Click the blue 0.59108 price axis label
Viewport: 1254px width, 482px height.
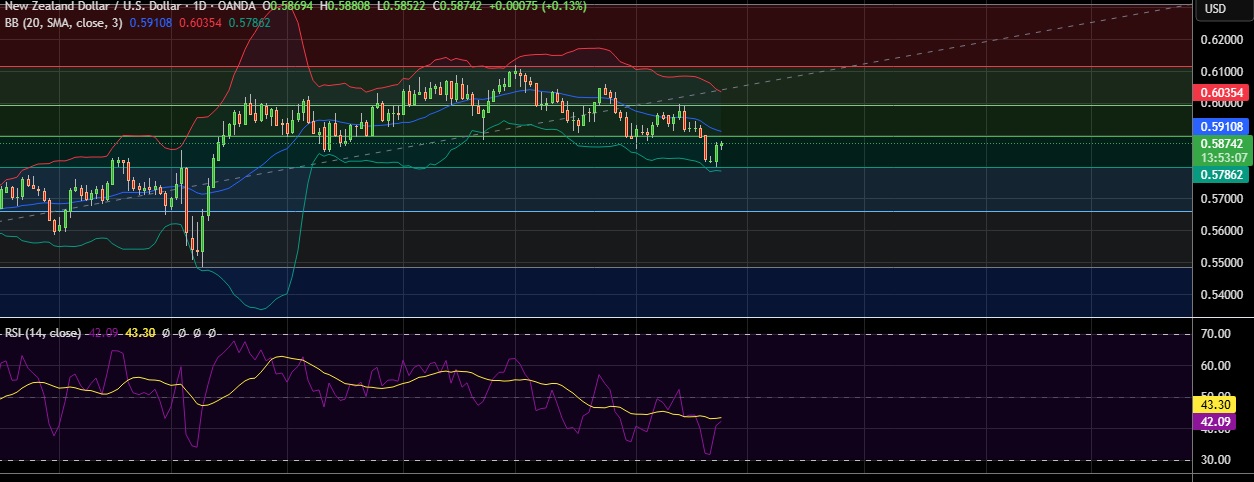pyautogui.click(x=1223, y=127)
